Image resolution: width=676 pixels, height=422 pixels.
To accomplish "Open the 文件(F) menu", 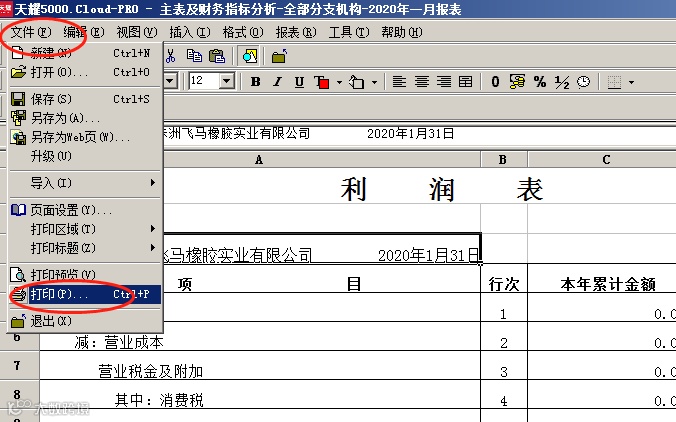I will (31, 32).
